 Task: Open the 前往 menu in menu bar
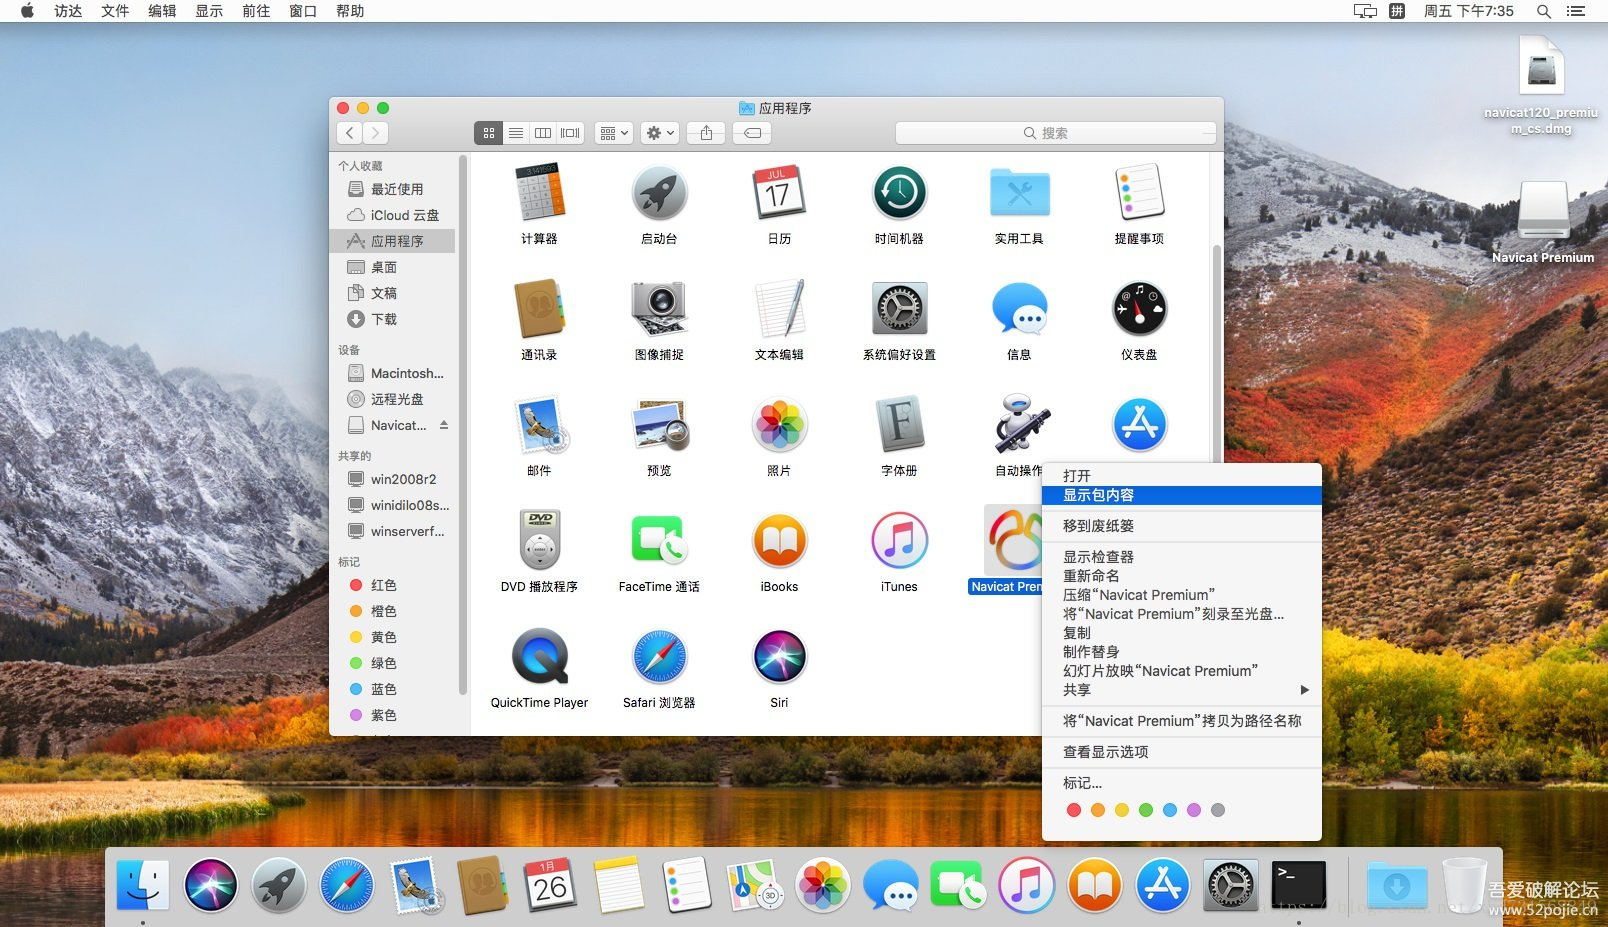click(x=256, y=11)
